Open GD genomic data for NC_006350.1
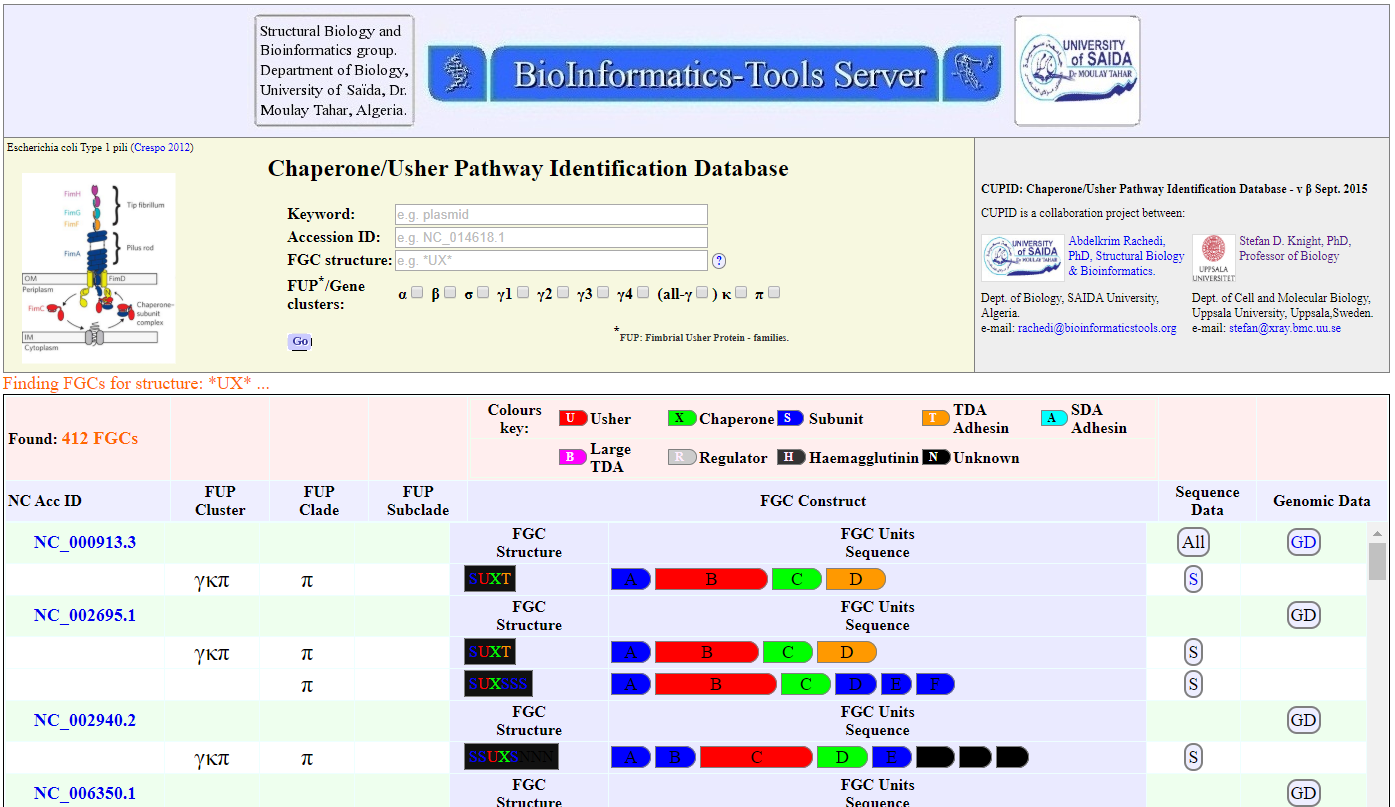1395x807 pixels. point(1303,793)
